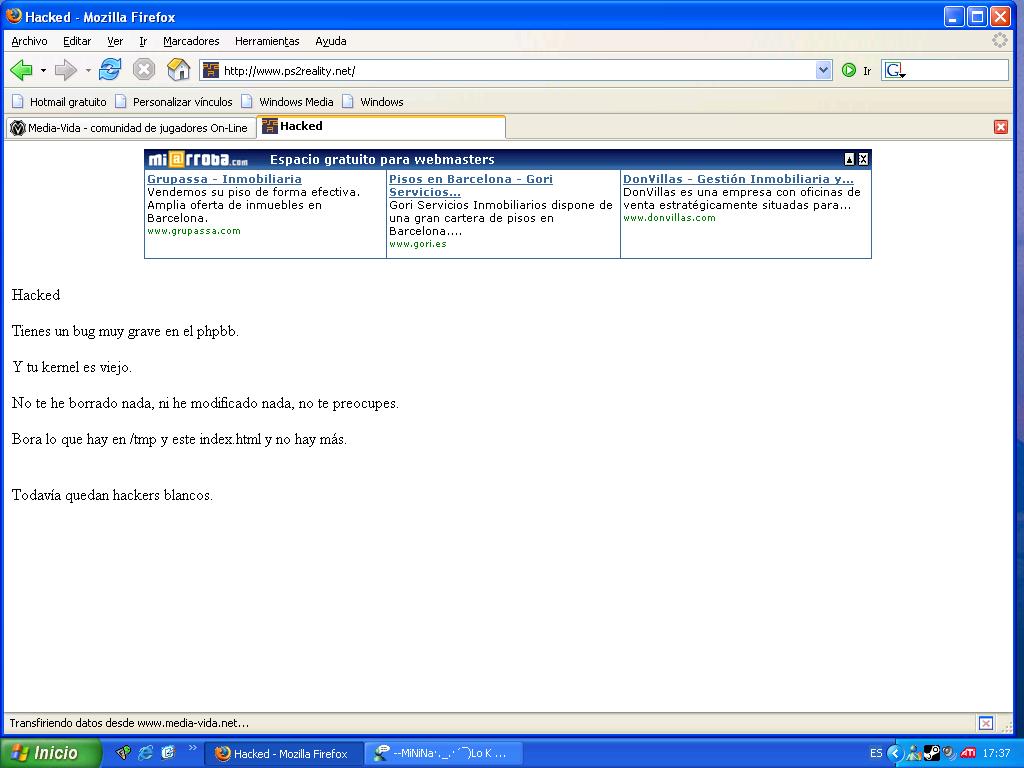Viewport: 1024px width, 768px height.
Task: Close the miarroba ad banner
Action: (863, 159)
